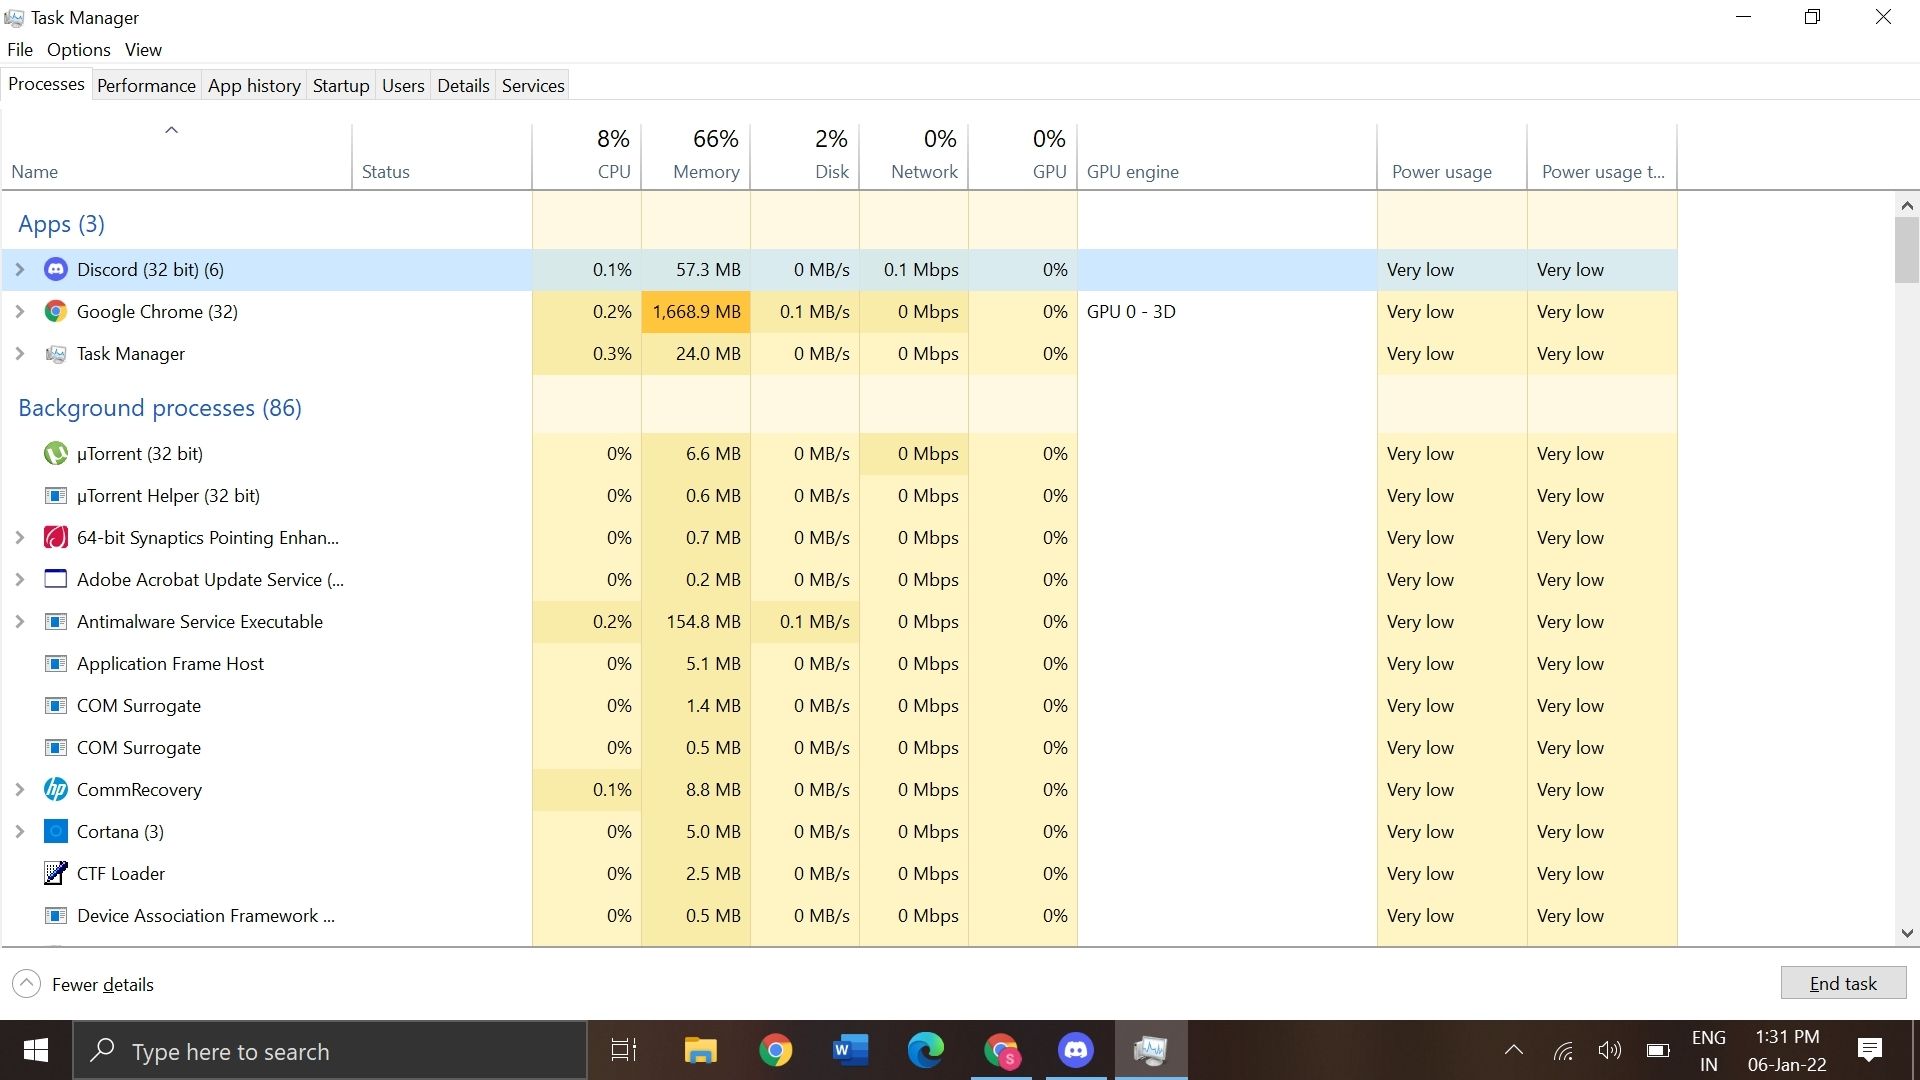
Task: Expand the Google Chrome (32) process group
Action: pyautogui.click(x=19, y=312)
